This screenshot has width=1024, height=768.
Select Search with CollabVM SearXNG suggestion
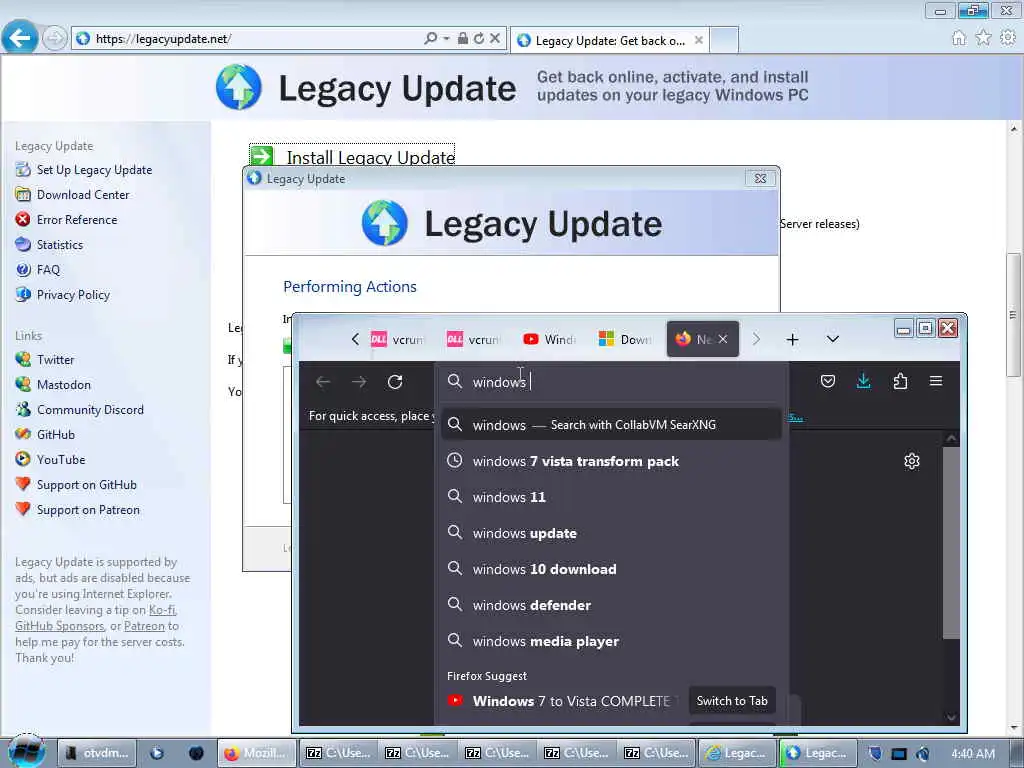611,425
